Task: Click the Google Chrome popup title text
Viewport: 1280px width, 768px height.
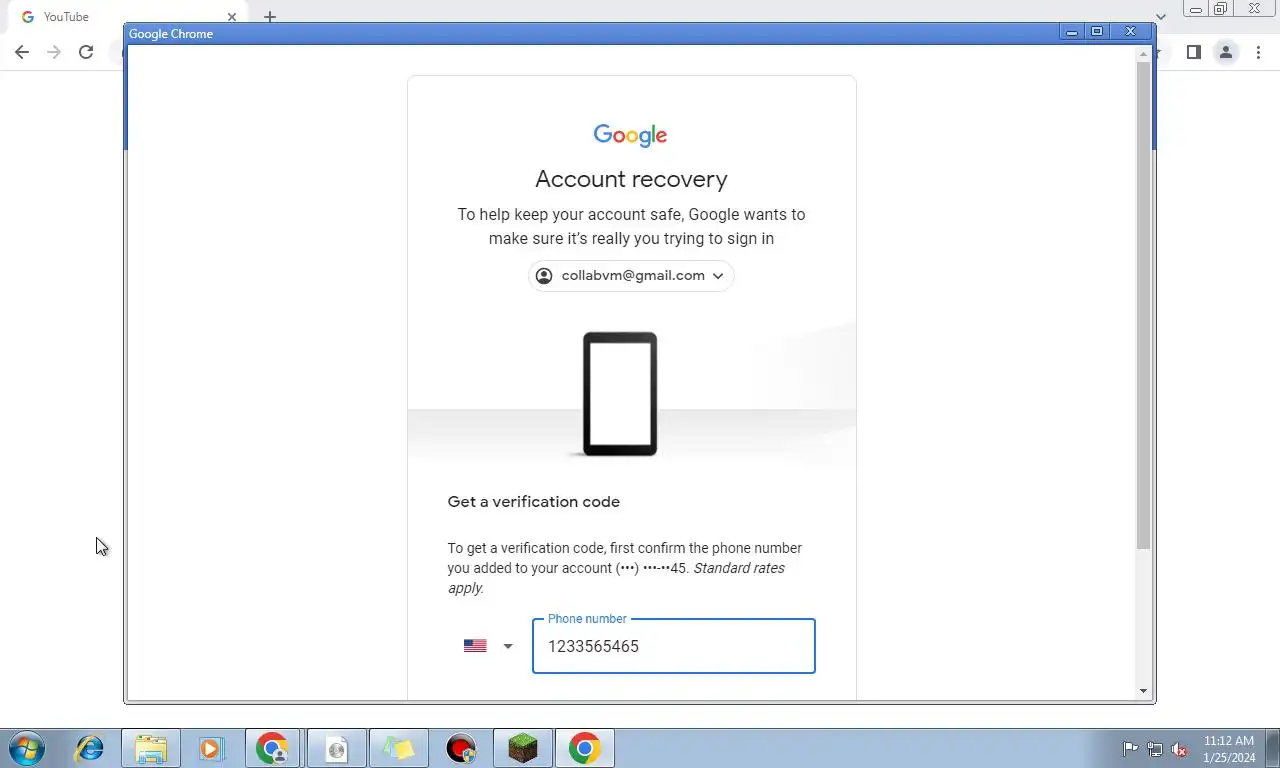Action: tap(171, 34)
